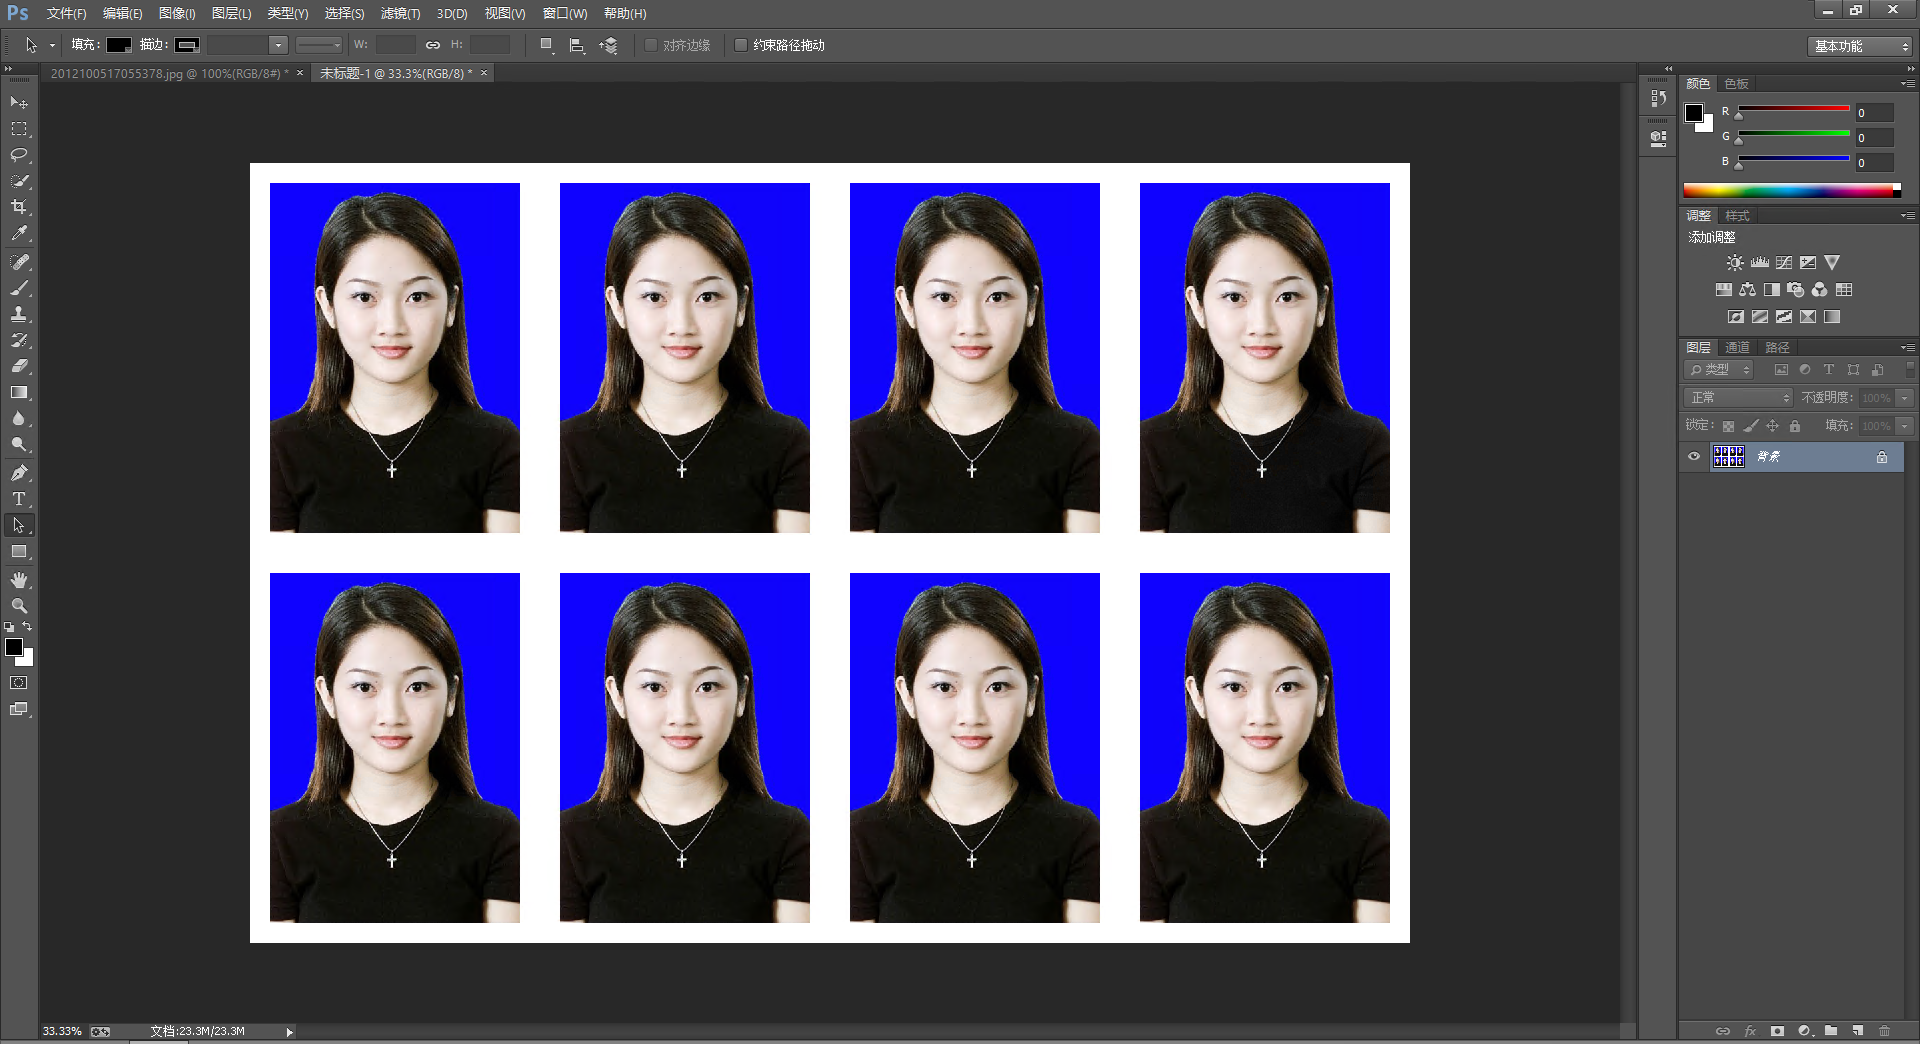This screenshot has height=1044, width=1920.
Task: Select the Hand tool
Action: click(x=19, y=580)
